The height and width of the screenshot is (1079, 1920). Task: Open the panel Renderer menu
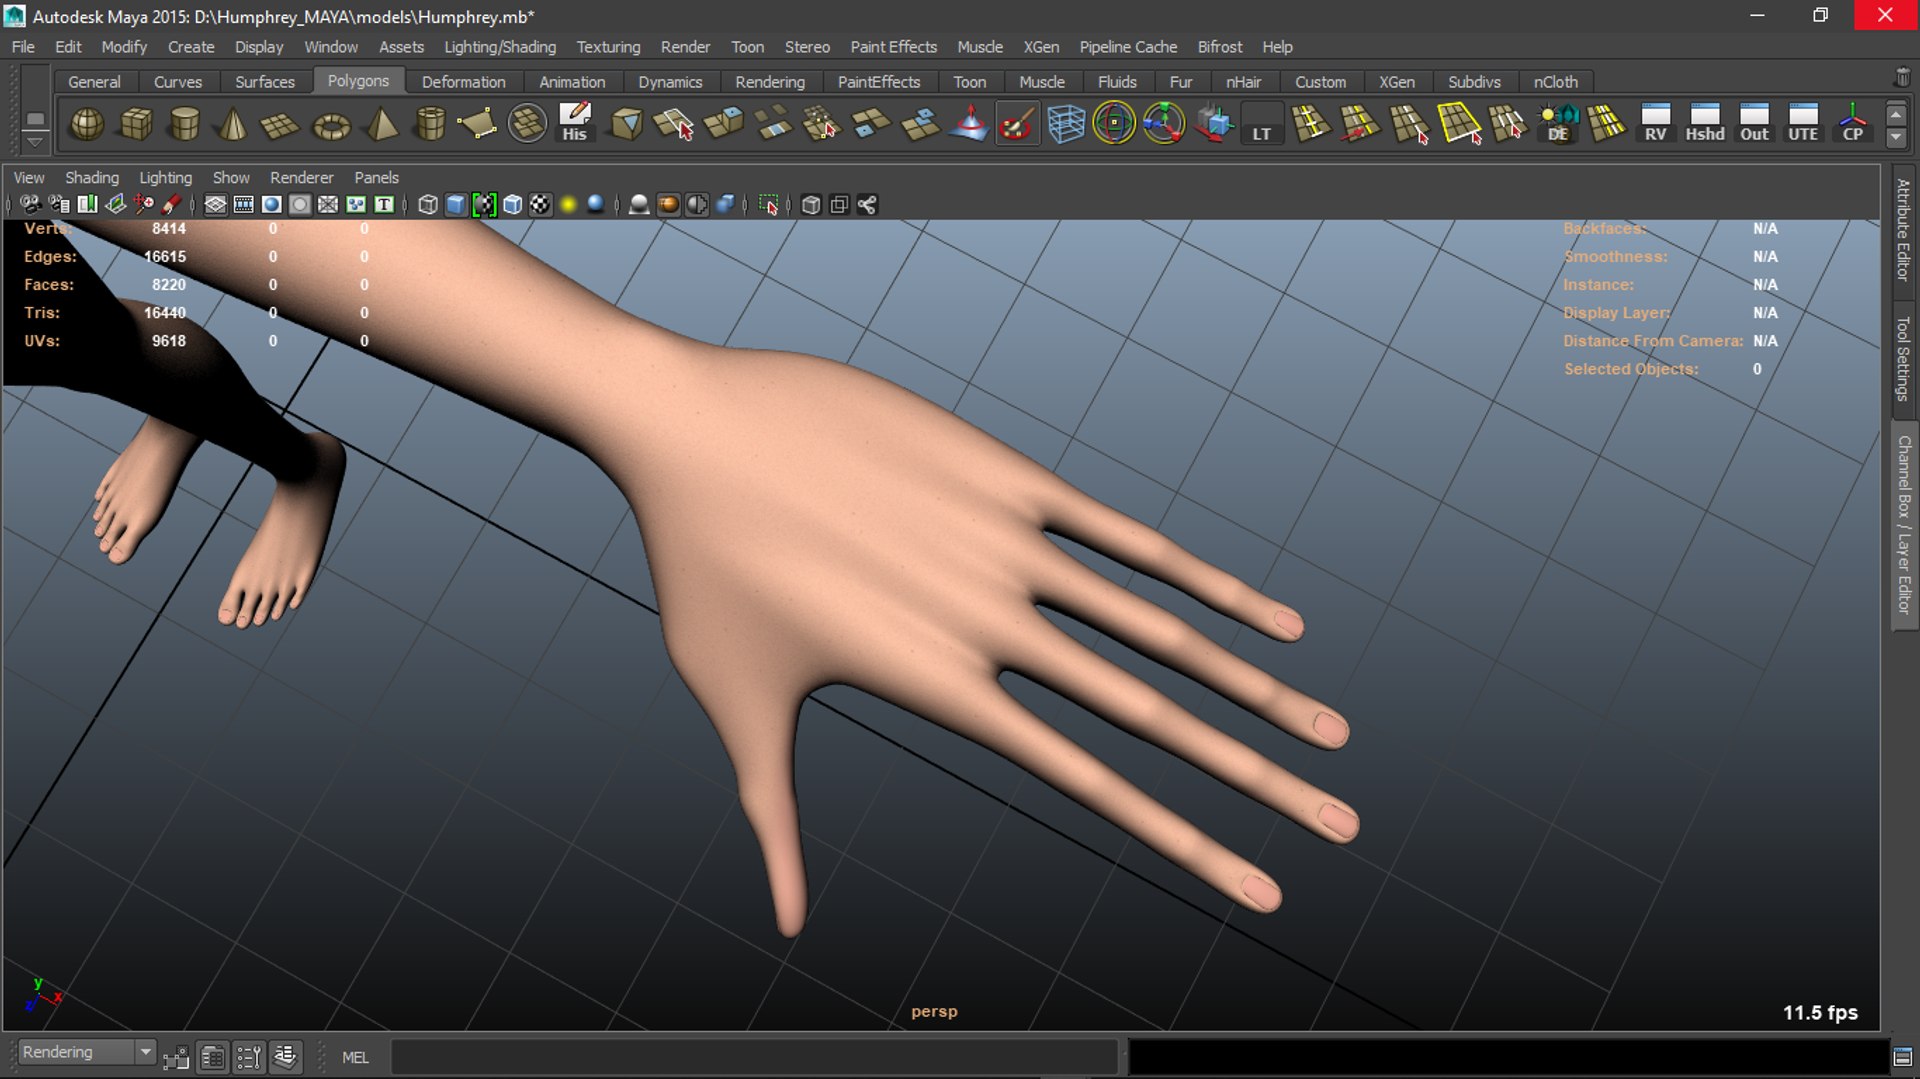(301, 177)
